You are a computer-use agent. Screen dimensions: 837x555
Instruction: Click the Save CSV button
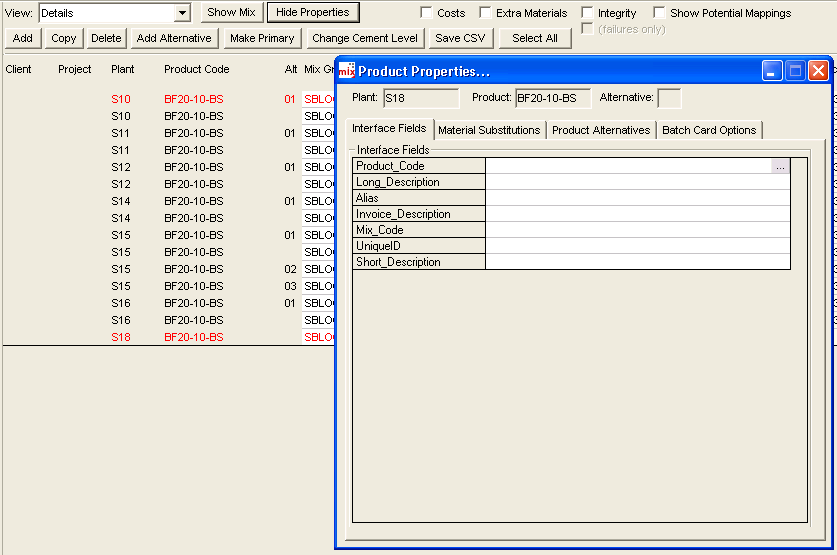460,38
